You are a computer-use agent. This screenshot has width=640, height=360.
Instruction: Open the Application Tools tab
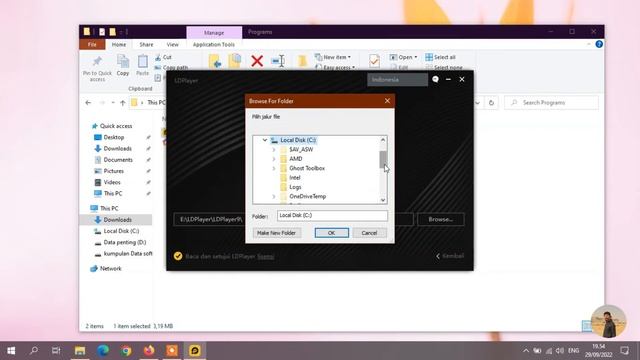coord(214,44)
